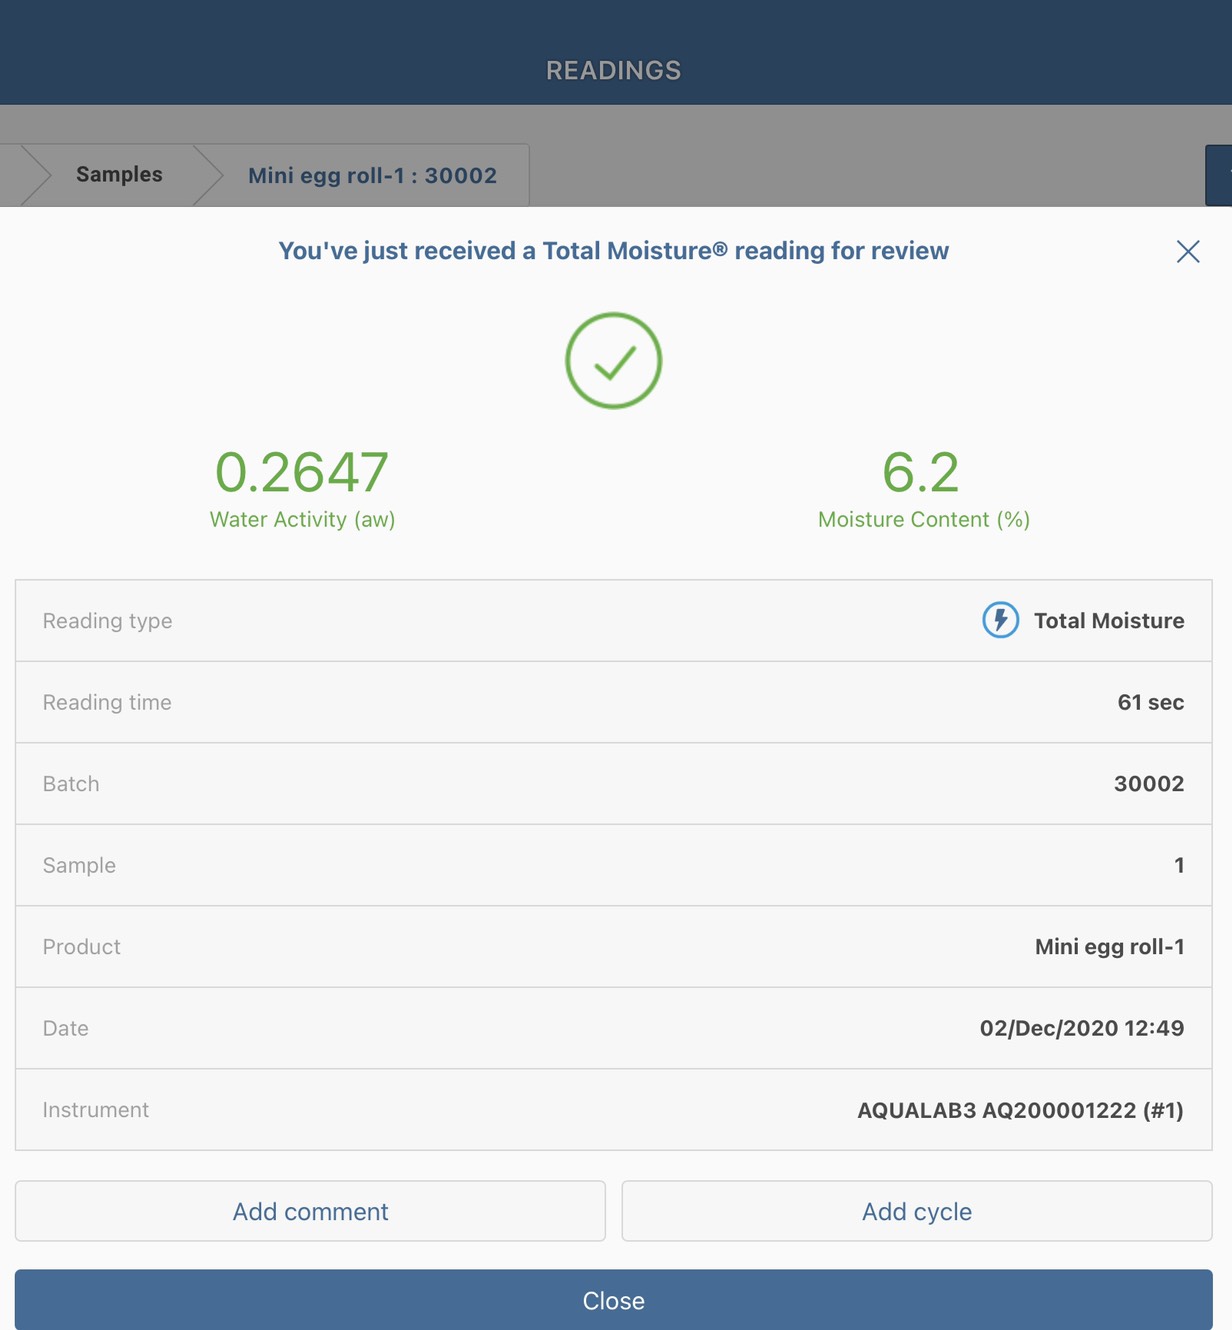Click the date 02/Dec/2020 12:49

click(1081, 1028)
